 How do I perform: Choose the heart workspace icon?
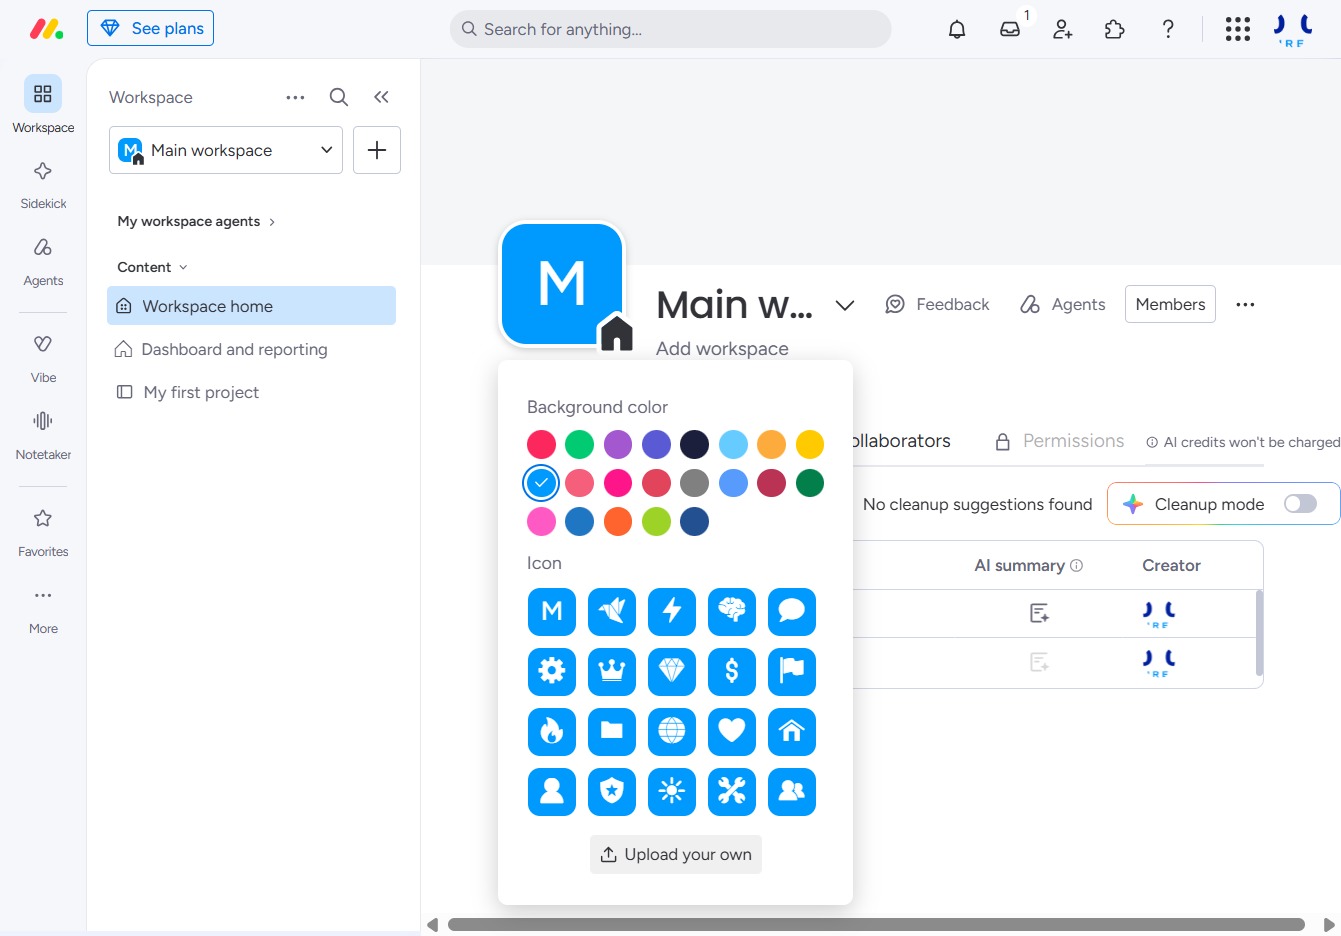tap(732, 731)
